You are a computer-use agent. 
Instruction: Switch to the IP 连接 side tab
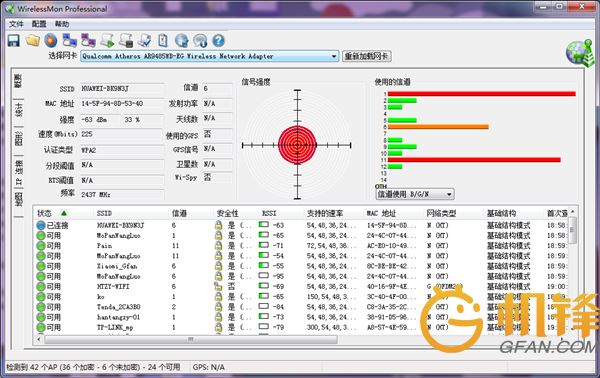(x=18, y=172)
